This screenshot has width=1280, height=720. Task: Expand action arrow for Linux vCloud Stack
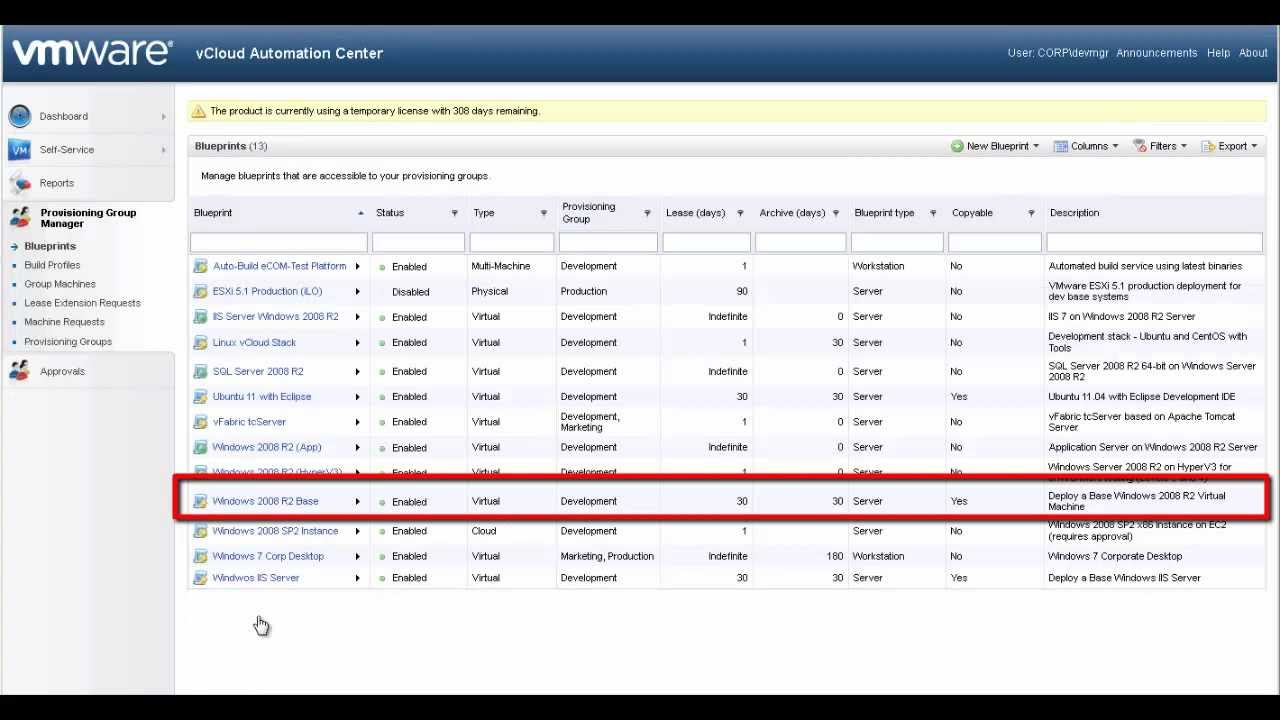tap(357, 342)
